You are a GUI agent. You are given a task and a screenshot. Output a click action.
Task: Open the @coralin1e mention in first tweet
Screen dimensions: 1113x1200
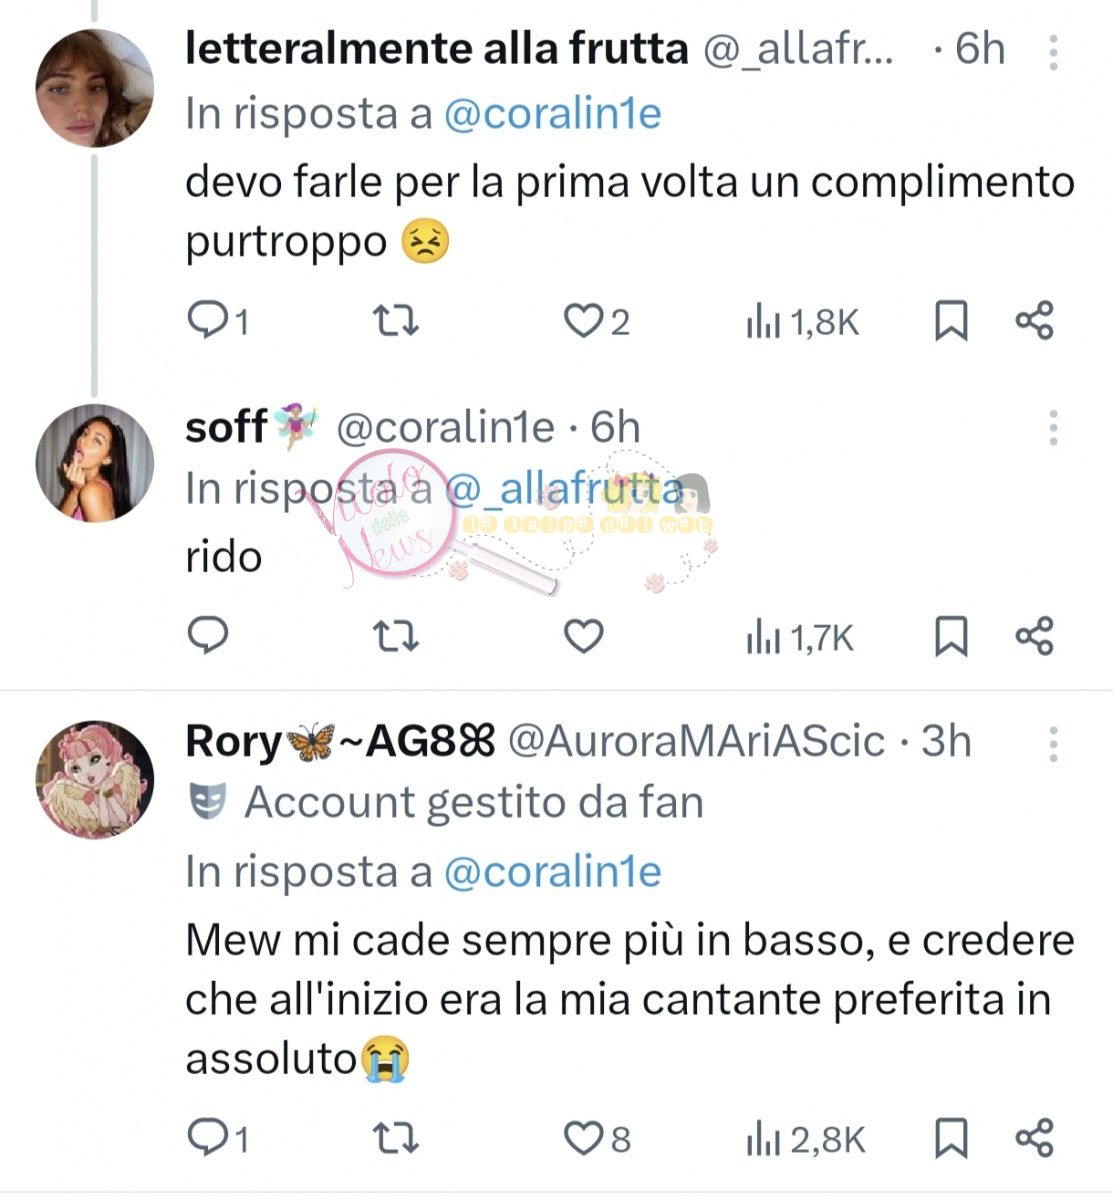552,114
